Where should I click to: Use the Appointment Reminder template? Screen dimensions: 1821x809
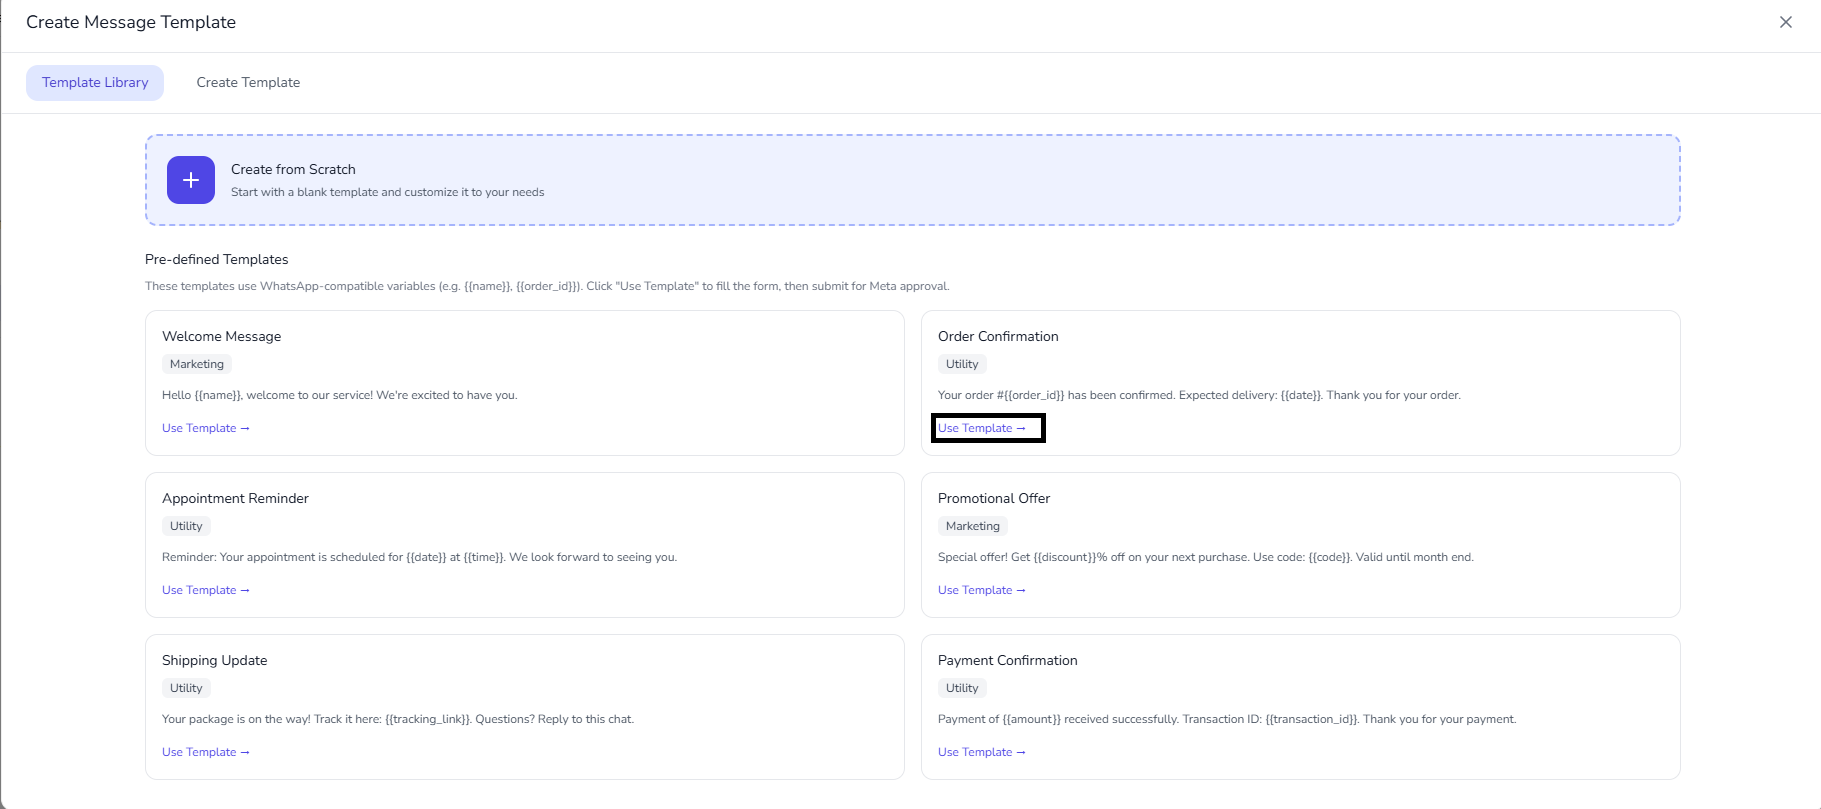205,590
